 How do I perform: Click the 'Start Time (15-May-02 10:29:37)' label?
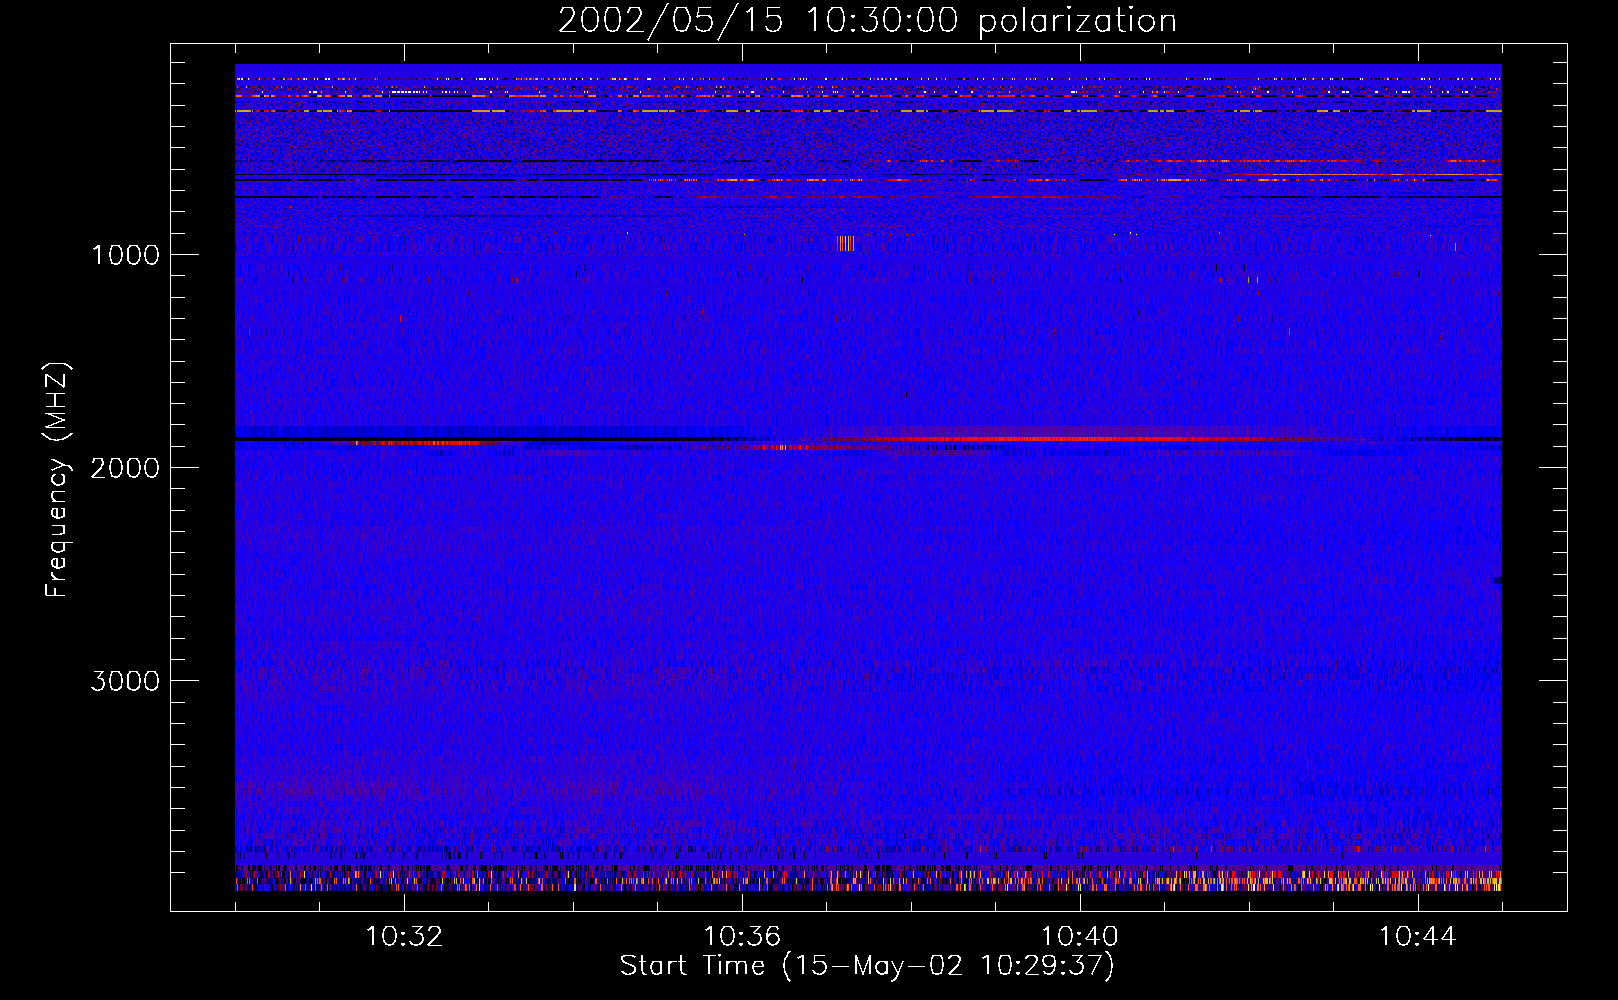[867, 966]
